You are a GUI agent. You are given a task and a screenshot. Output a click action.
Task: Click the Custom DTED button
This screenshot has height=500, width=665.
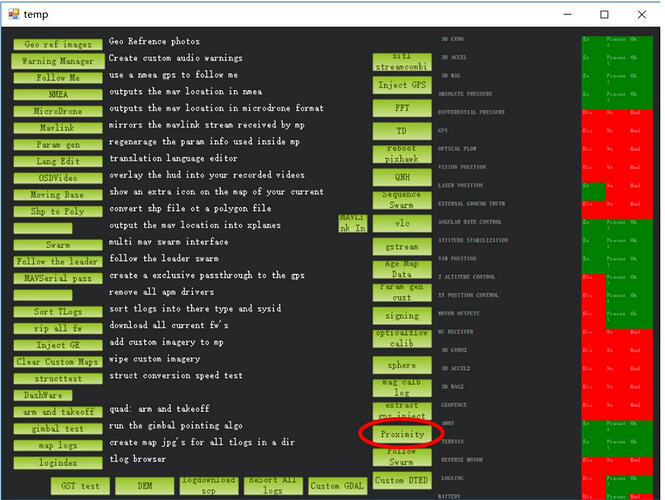[x=402, y=480]
